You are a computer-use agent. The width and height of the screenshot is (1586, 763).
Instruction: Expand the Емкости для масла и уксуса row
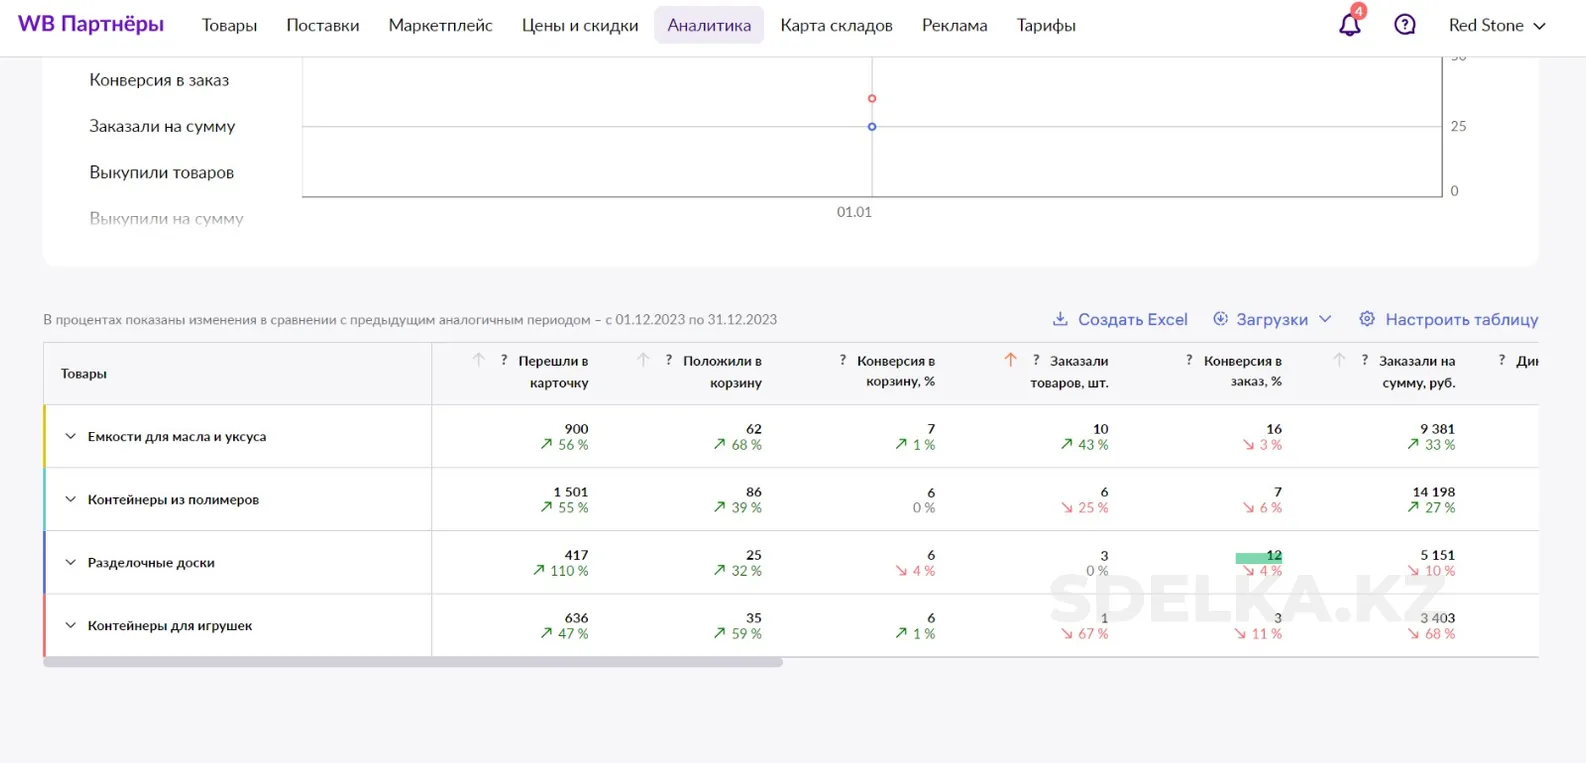coord(70,436)
